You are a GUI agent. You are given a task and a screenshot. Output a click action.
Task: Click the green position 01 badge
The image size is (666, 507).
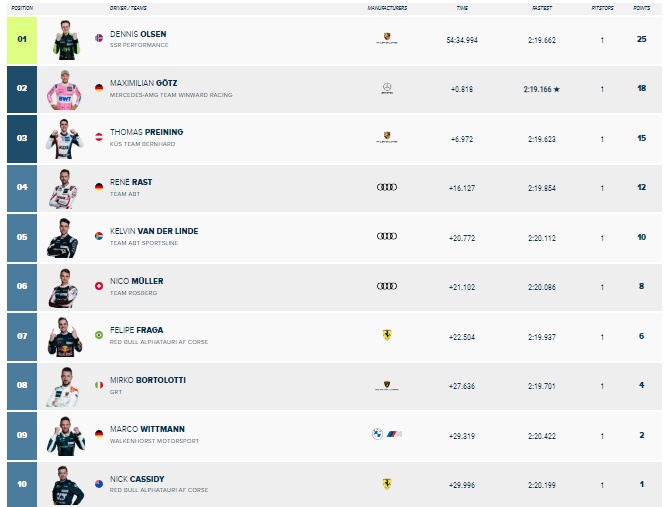[x=22, y=40]
